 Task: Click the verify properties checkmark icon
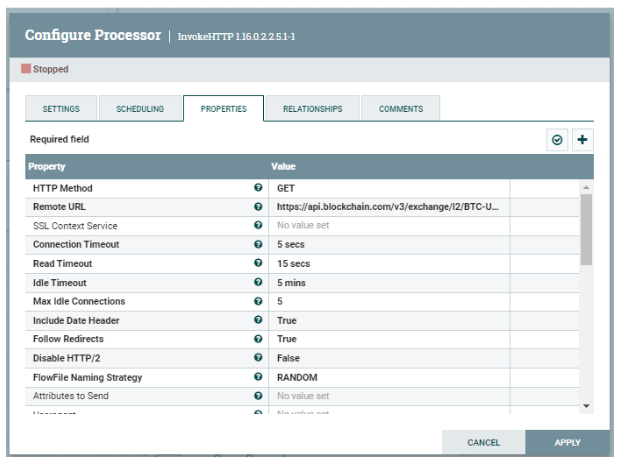tap(557, 140)
